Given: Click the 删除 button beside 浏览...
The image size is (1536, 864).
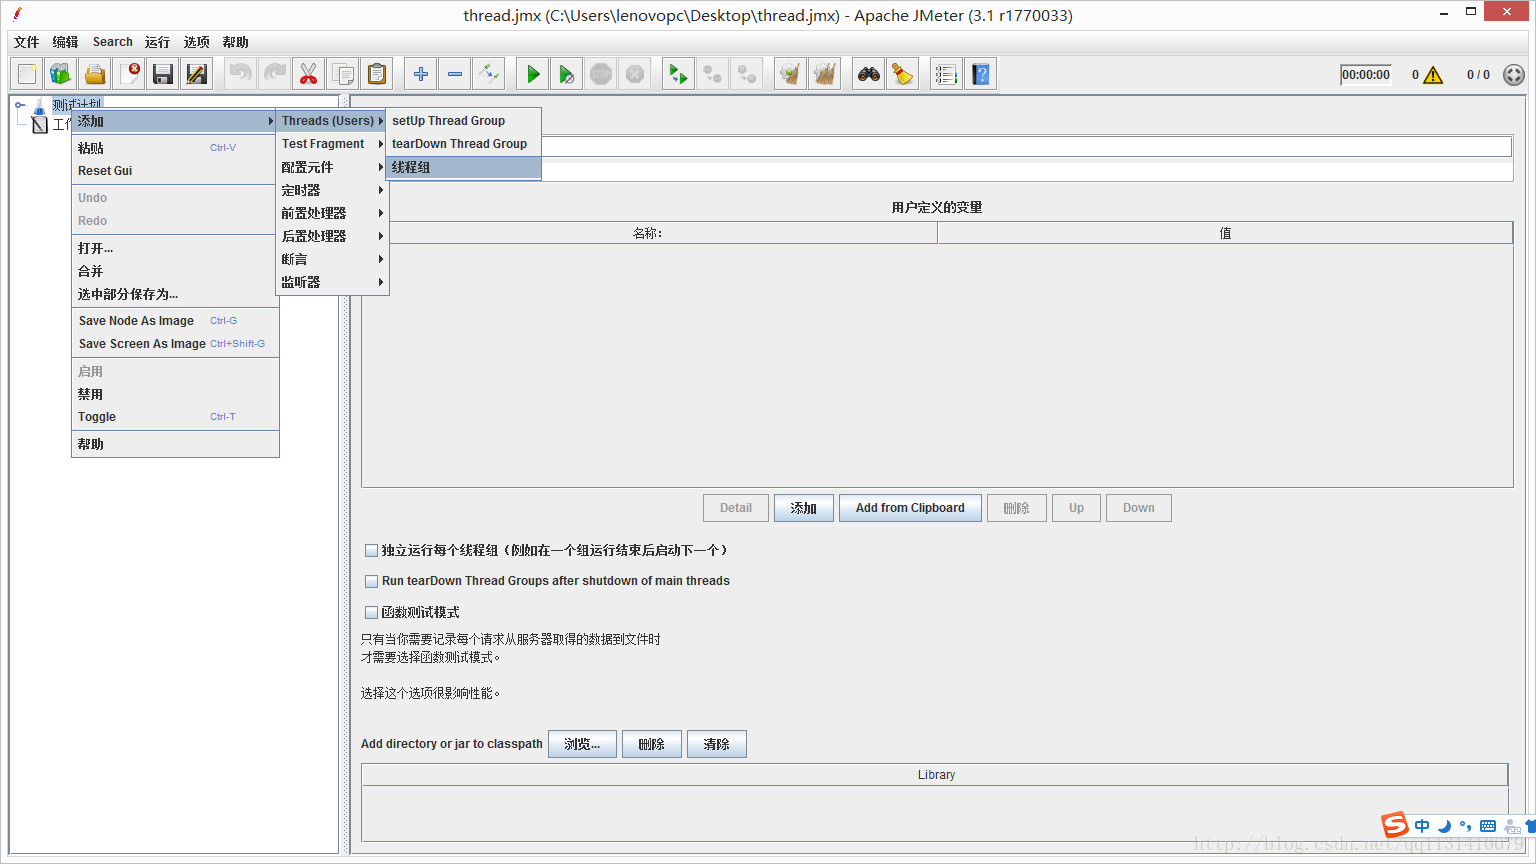Looking at the screenshot, I should click(652, 744).
